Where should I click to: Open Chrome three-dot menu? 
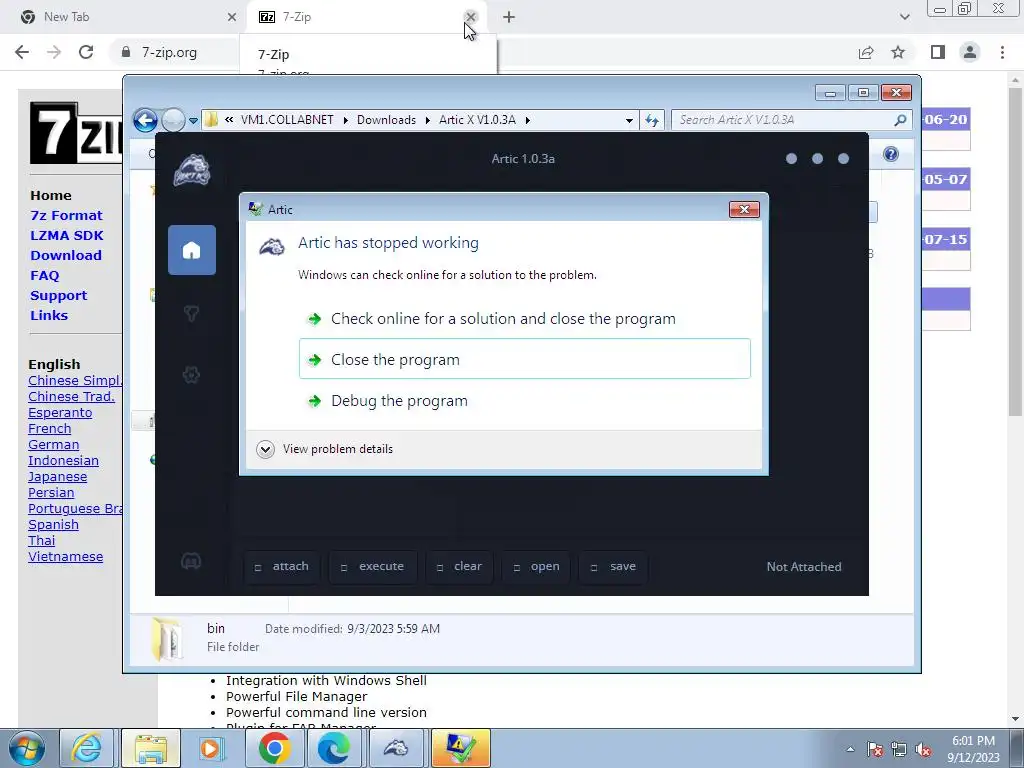[1002, 52]
